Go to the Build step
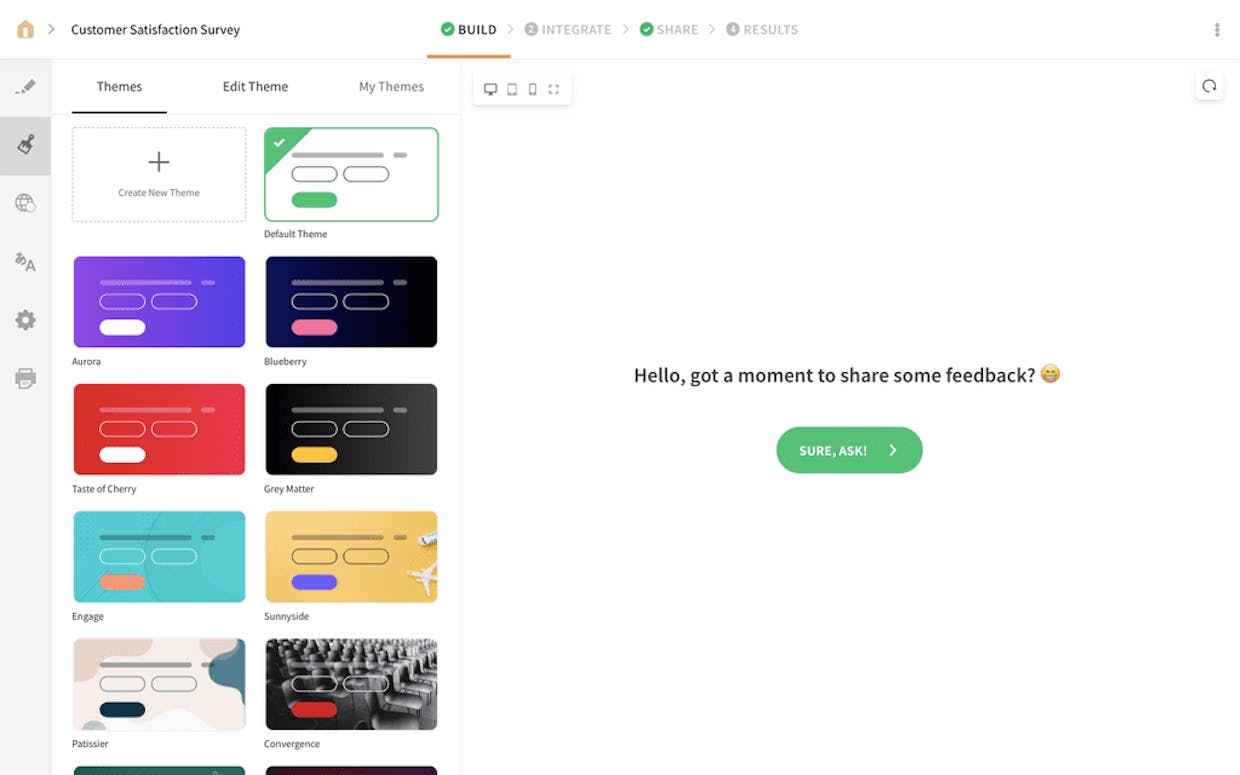Screen dimensions: 1240x775 coord(469,30)
